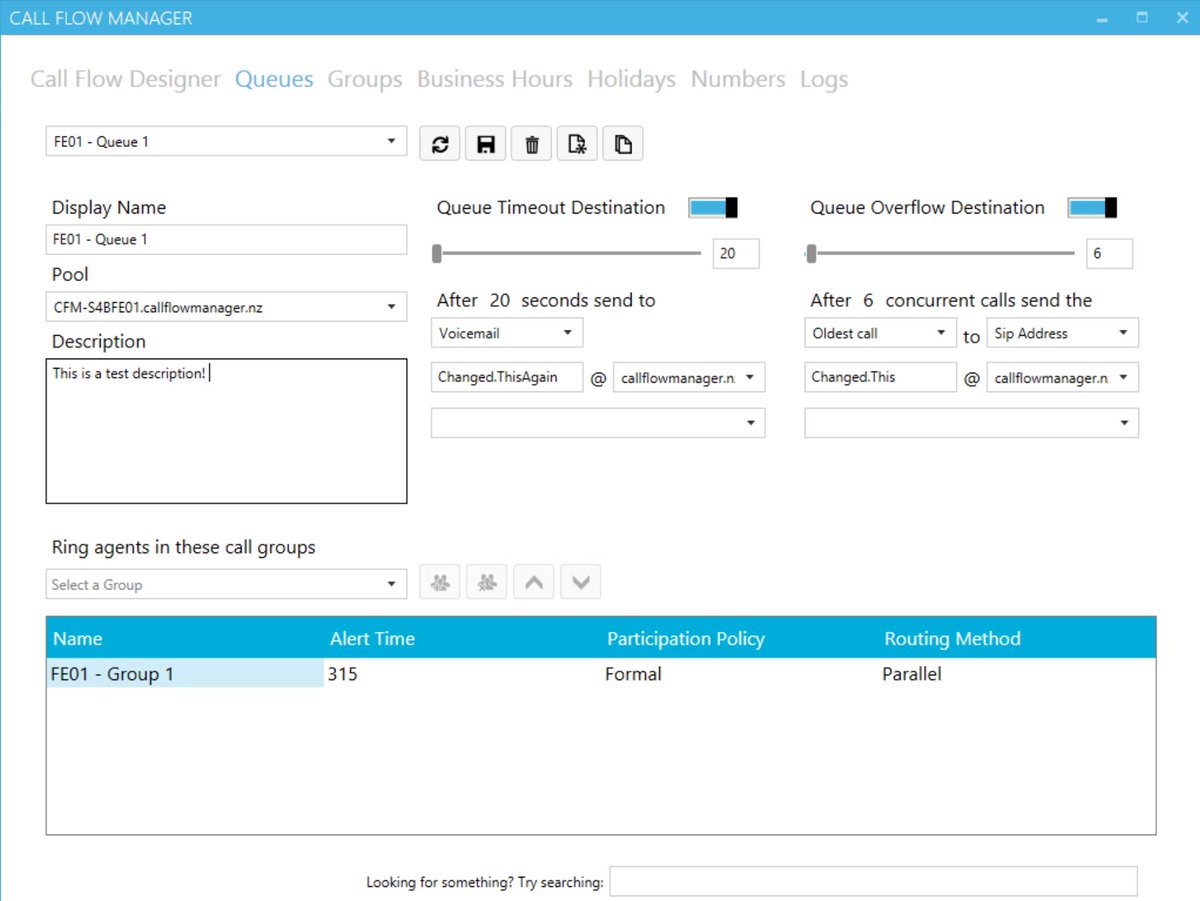Expand the Pool dropdown

227,307
